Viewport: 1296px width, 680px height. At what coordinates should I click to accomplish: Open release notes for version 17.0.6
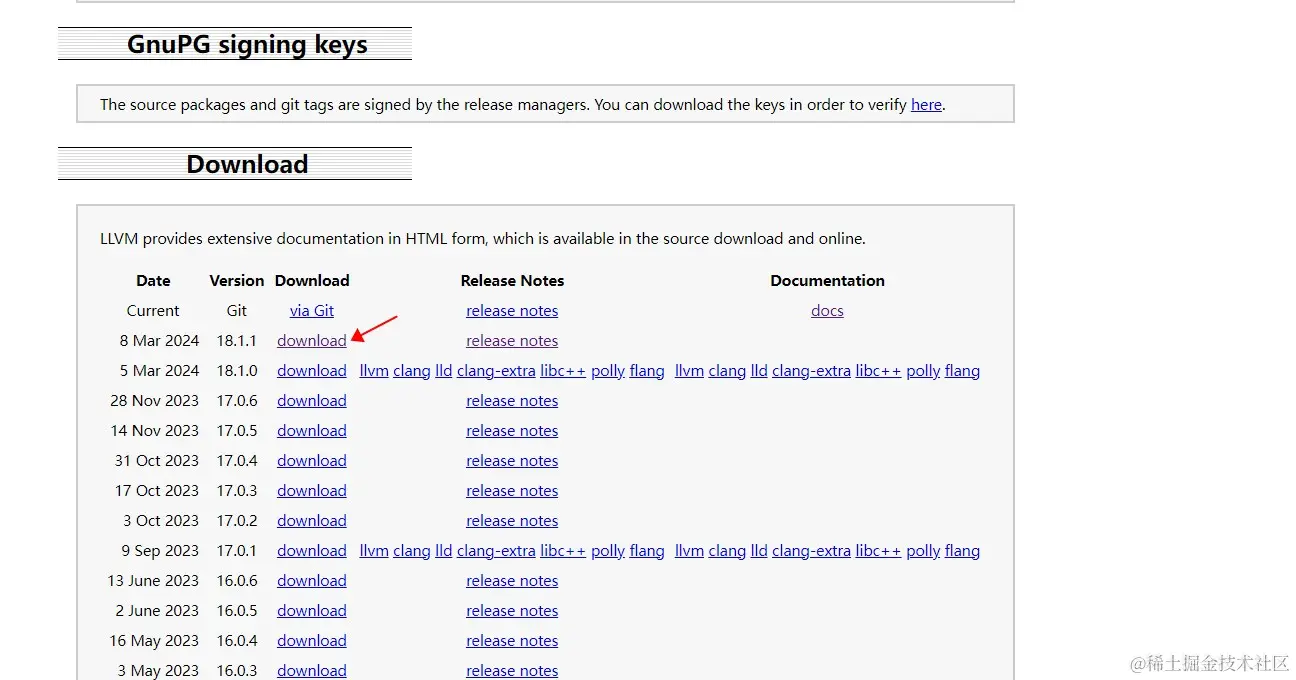pos(512,401)
